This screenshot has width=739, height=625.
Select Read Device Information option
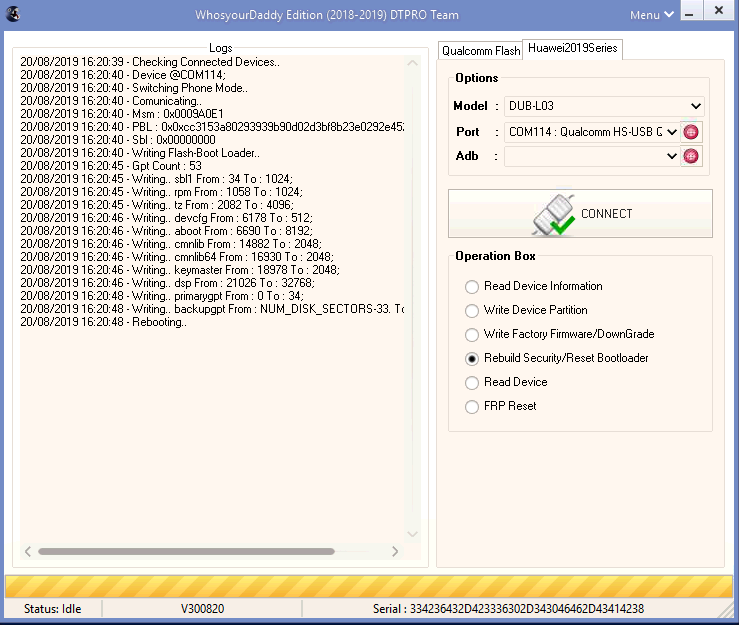click(x=534, y=286)
